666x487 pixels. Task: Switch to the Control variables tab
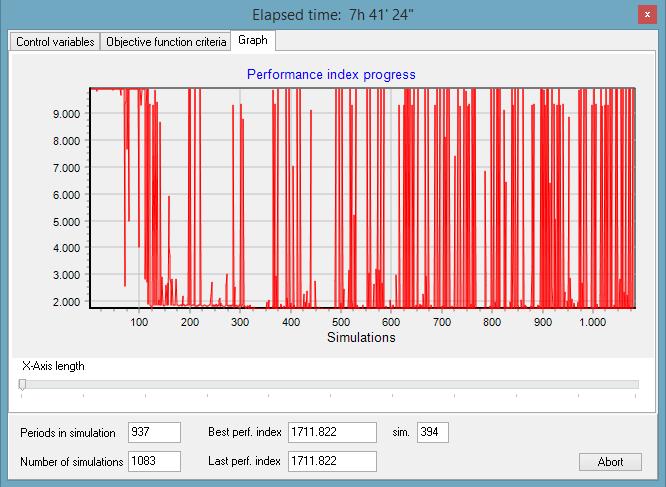[55, 42]
